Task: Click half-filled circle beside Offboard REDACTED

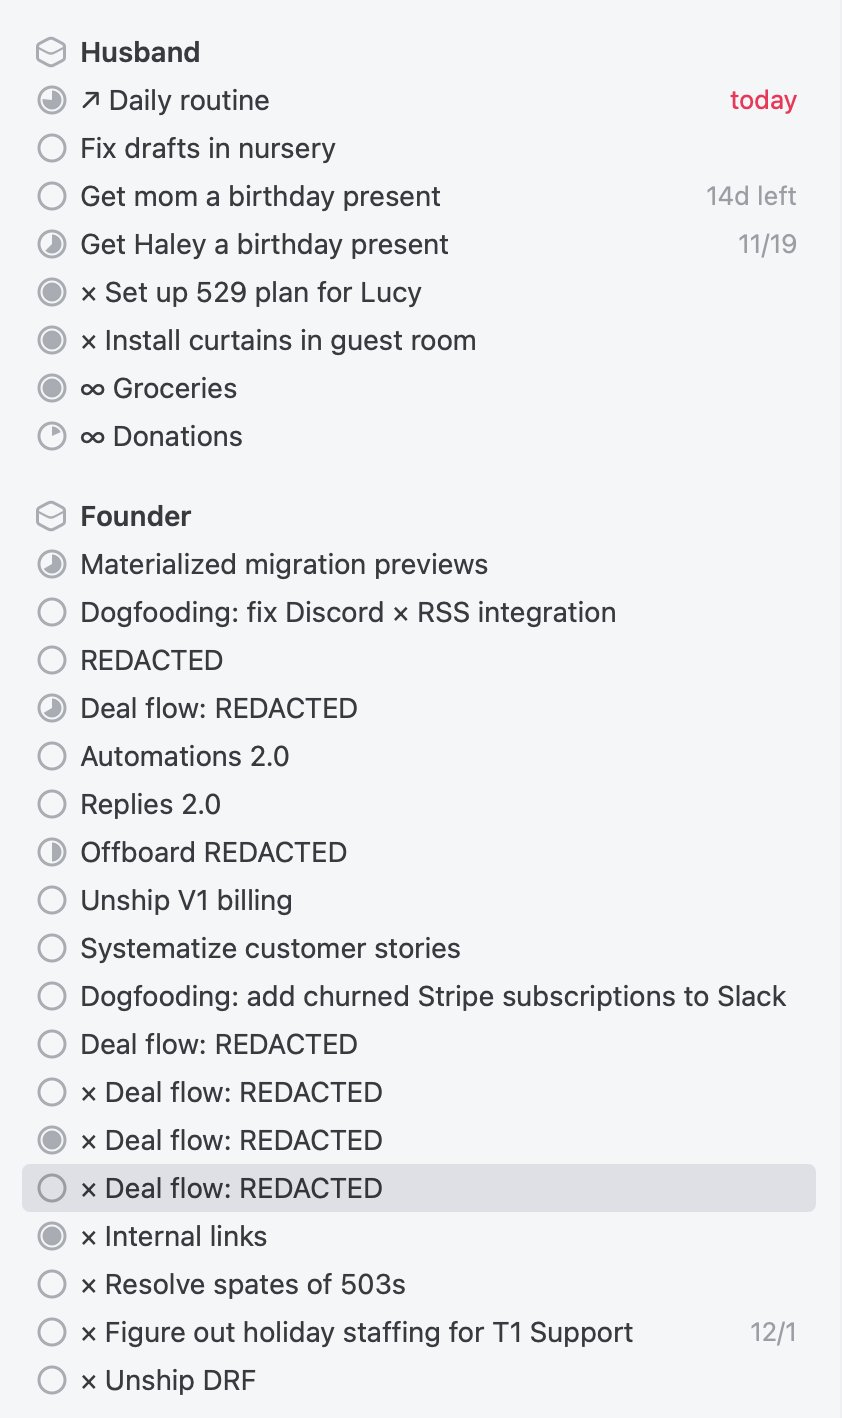Action: [51, 852]
